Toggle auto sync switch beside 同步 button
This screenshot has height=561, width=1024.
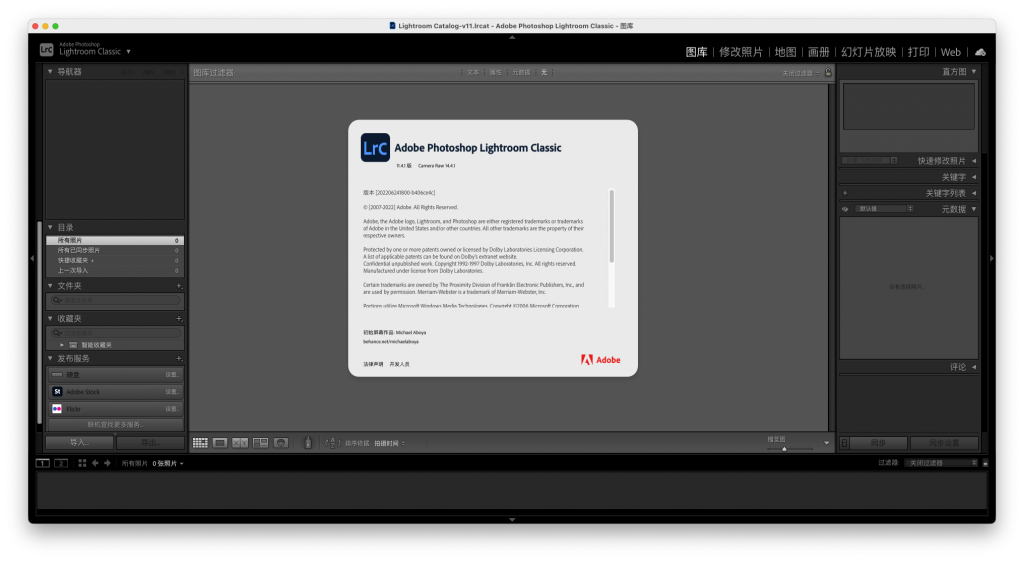pyautogui.click(x=844, y=443)
